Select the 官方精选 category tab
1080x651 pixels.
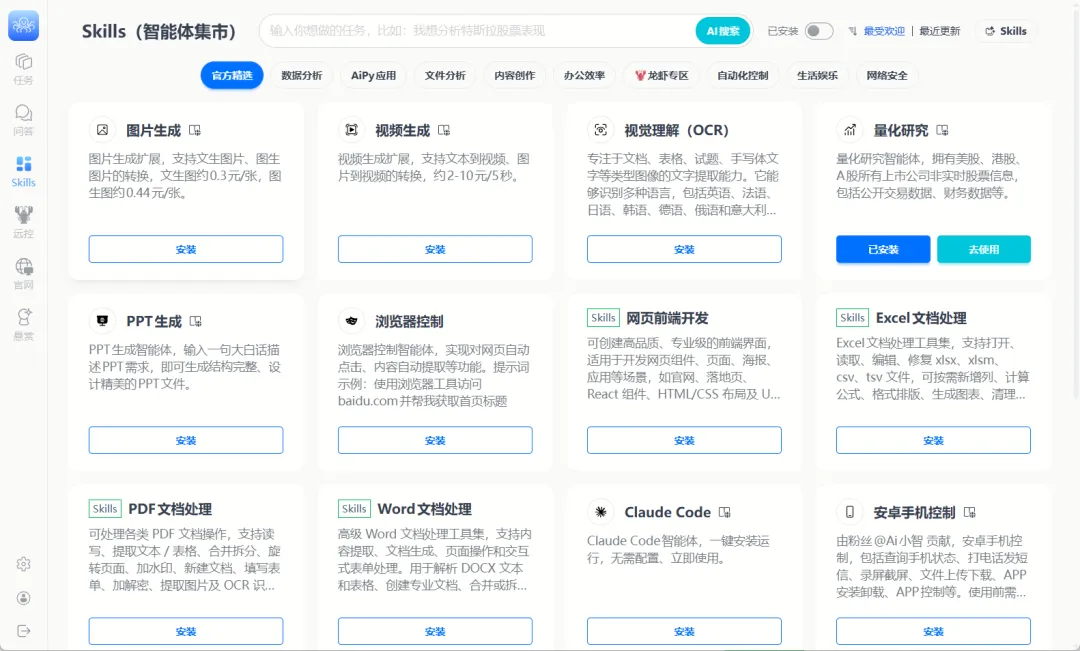pyautogui.click(x=232, y=76)
